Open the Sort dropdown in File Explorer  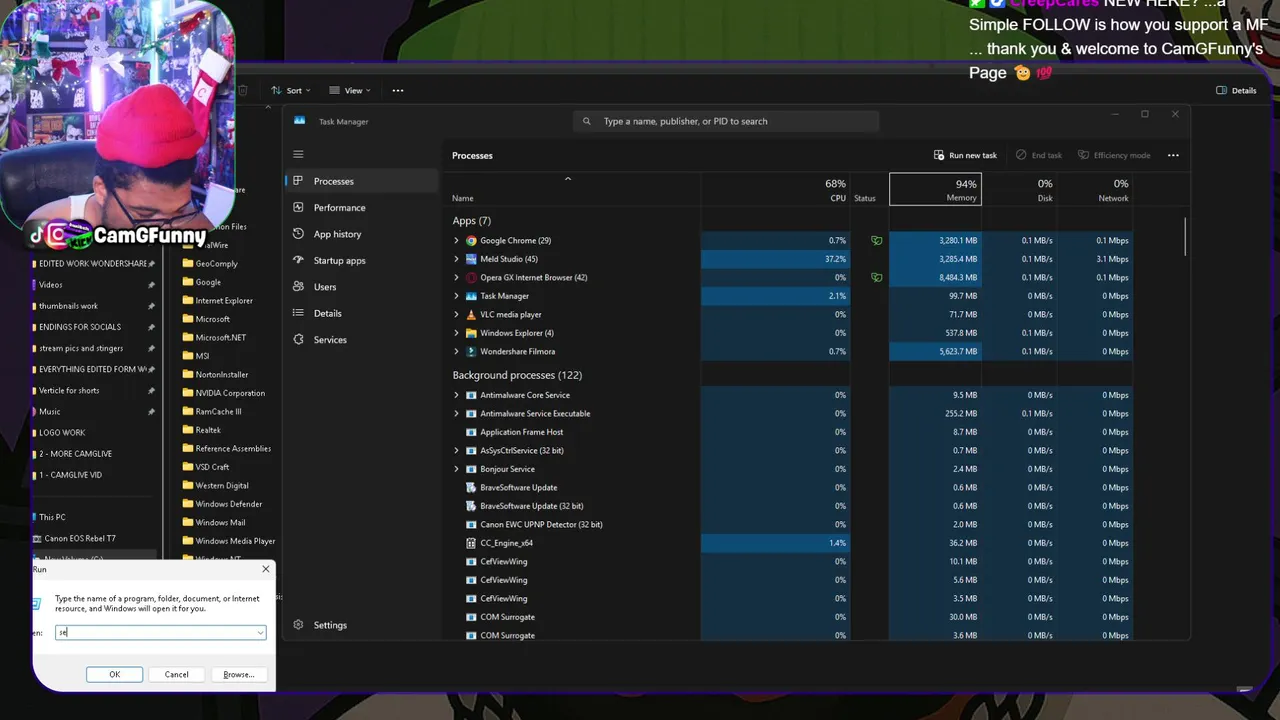(x=291, y=90)
